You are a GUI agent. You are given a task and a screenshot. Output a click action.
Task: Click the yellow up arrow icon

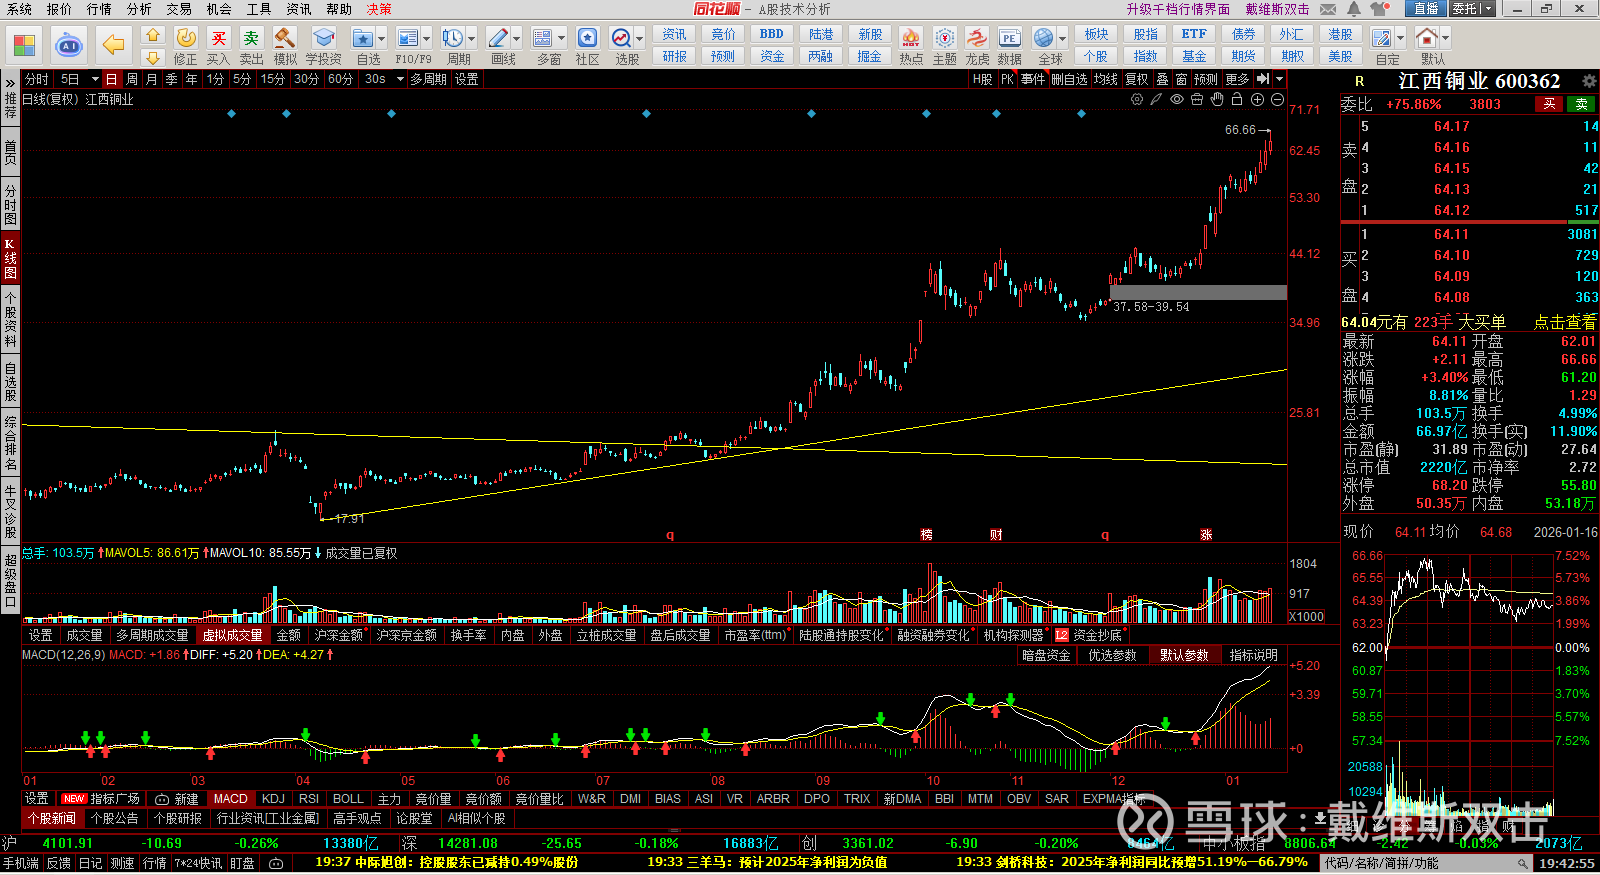(x=153, y=36)
